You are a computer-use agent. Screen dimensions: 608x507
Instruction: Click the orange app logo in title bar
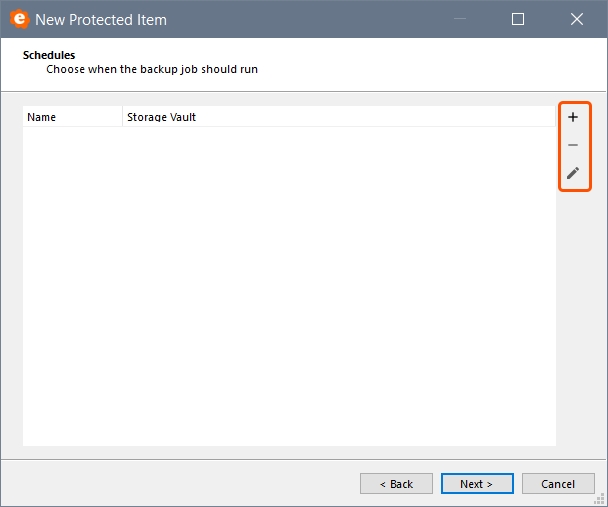(x=19, y=19)
